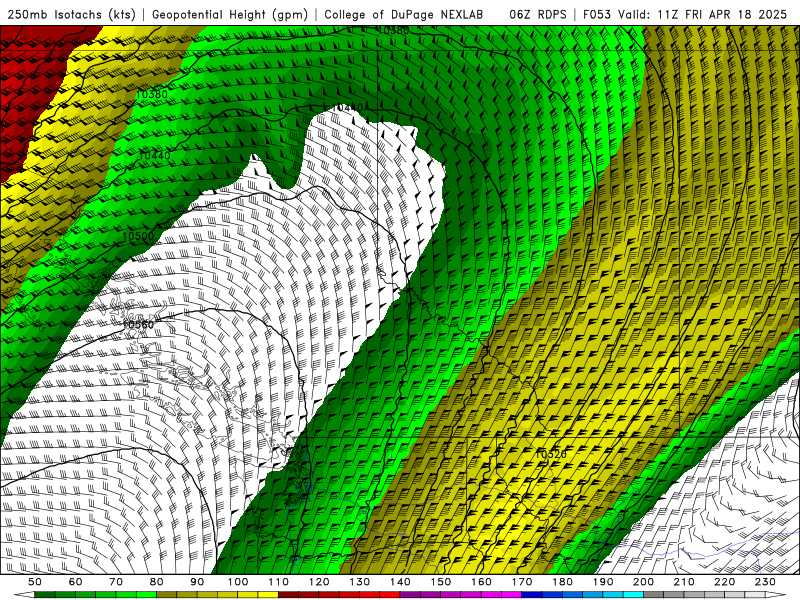Click the '250mb Isotachs (kts)' title text

click(x=71, y=15)
